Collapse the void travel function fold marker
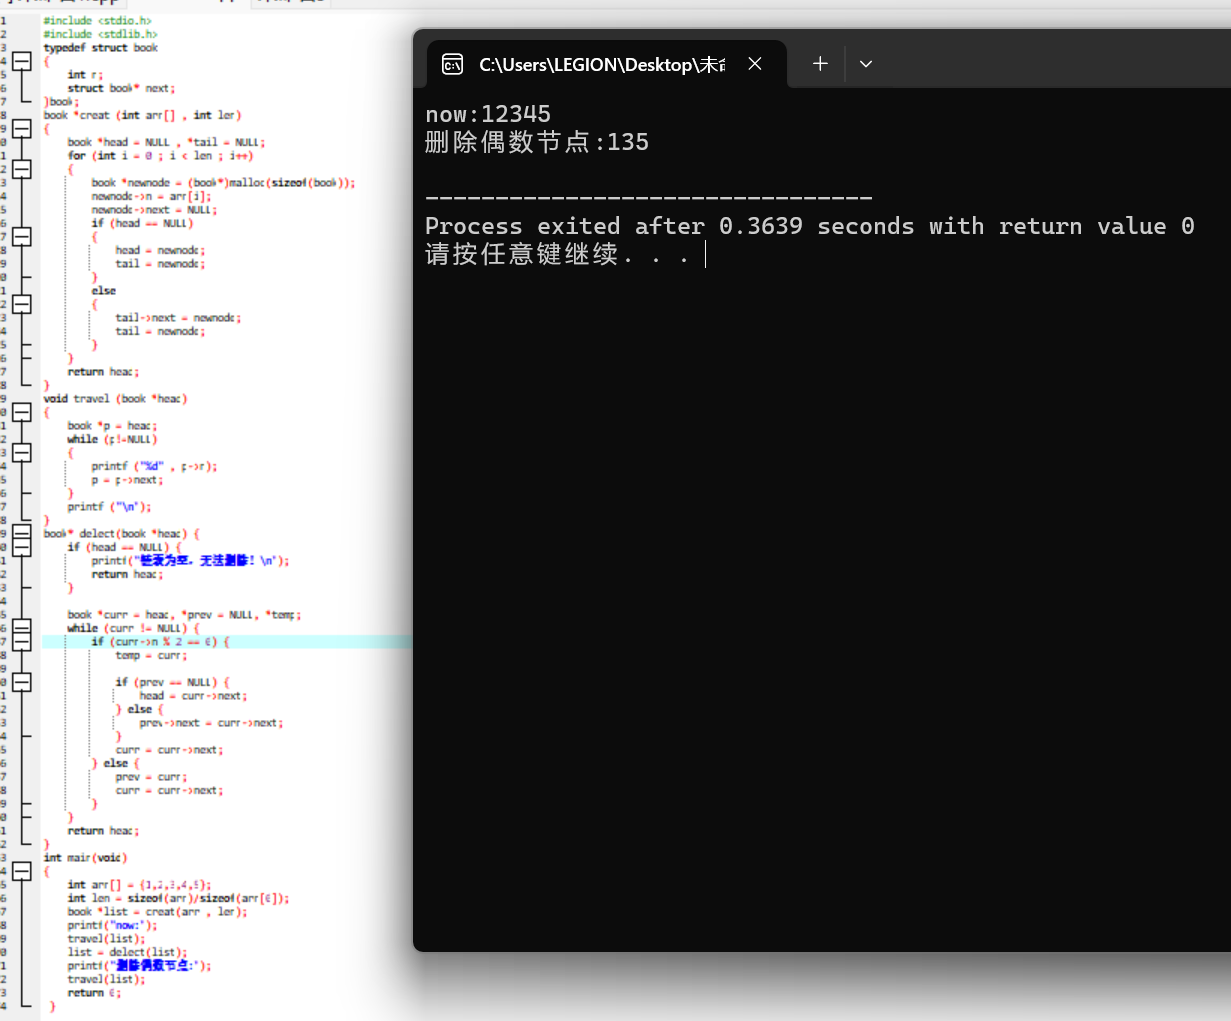Screen dimensions: 1231x1021 (x=22, y=412)
